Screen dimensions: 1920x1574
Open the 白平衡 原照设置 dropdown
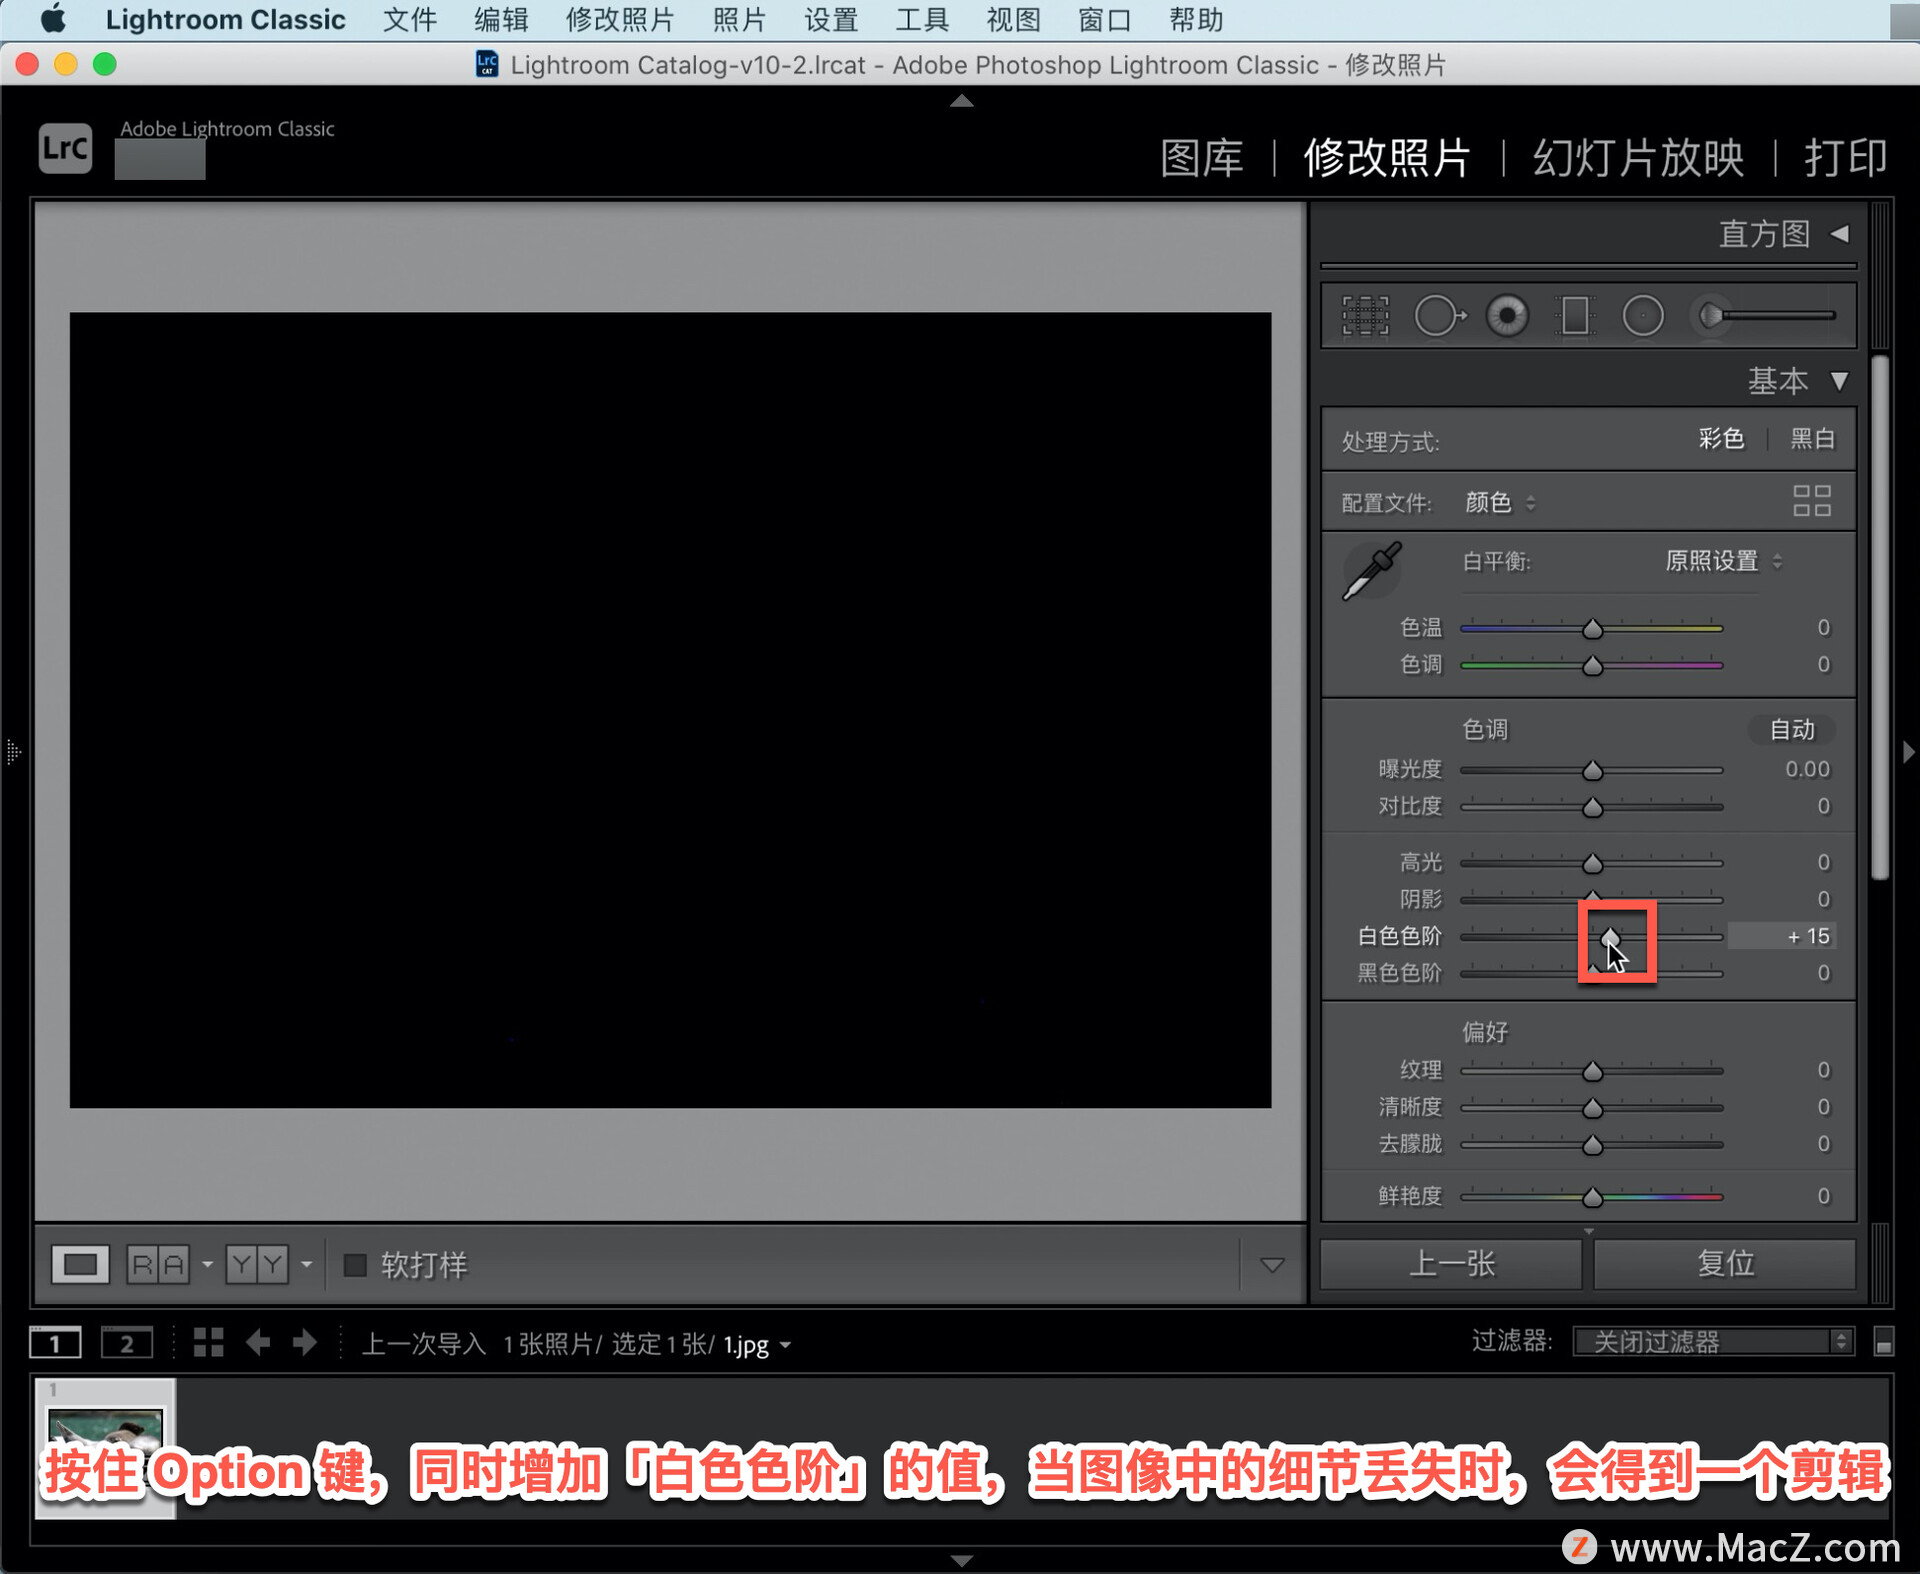[x=1723, y=561]
